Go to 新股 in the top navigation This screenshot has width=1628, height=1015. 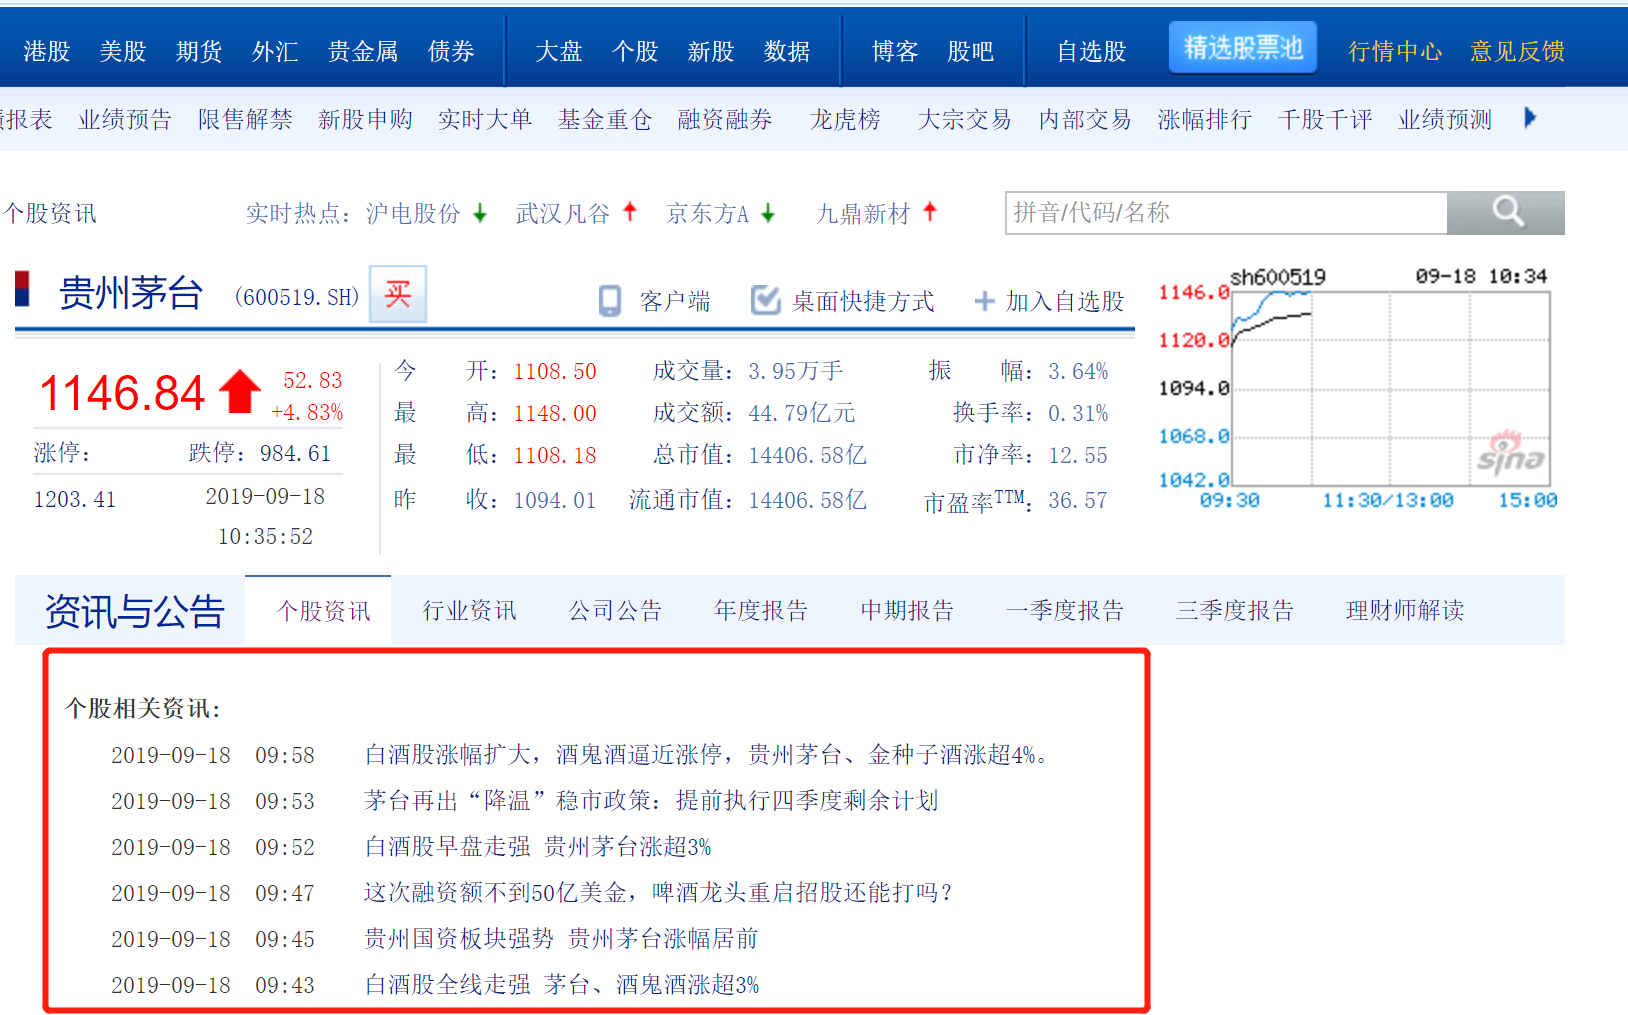coord(711,51)
